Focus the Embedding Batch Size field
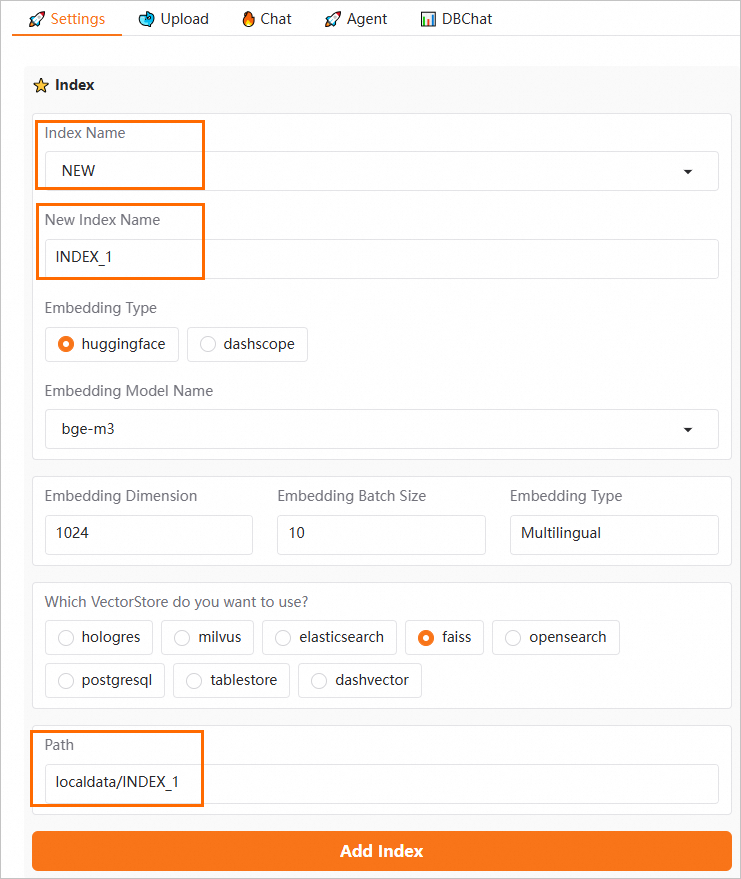The height and width of the screenshot is (879, 741). 381,534
